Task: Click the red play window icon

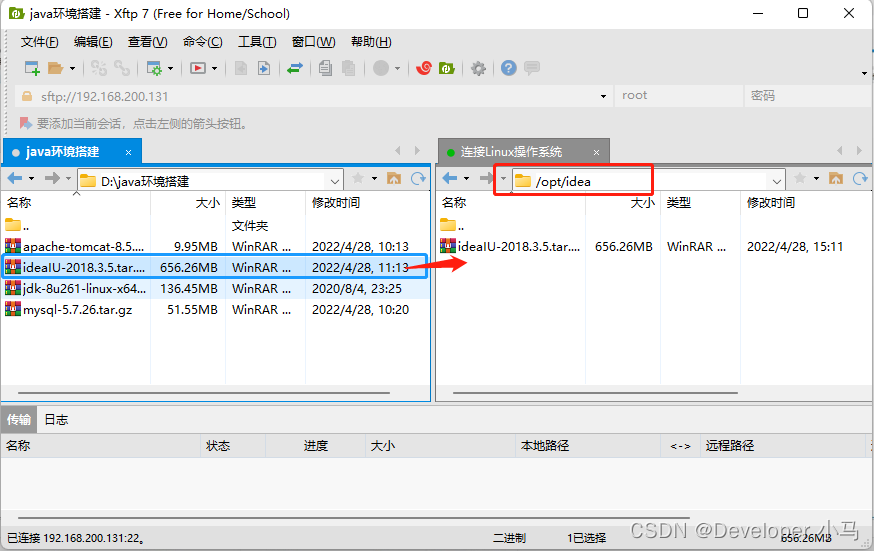Action: point(198,68)
